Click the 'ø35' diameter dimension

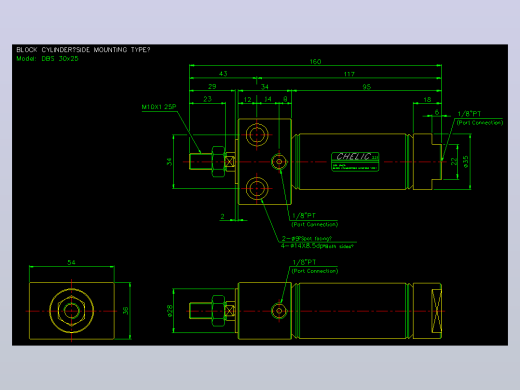tap(466, 162)
